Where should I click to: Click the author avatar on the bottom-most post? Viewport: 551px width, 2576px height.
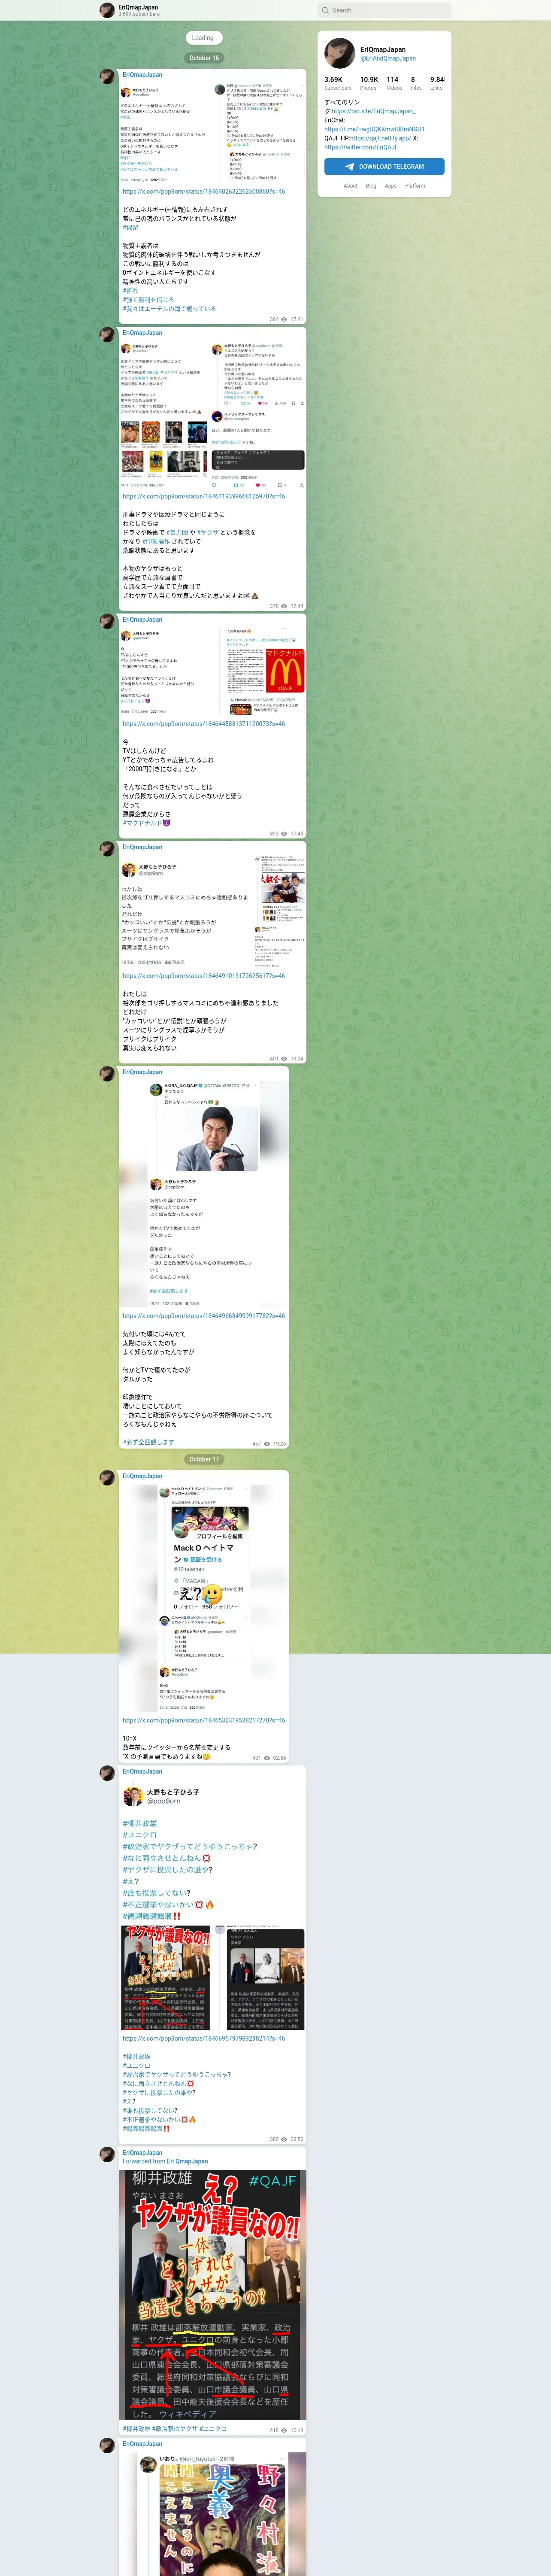click(x=107, y=2445)
